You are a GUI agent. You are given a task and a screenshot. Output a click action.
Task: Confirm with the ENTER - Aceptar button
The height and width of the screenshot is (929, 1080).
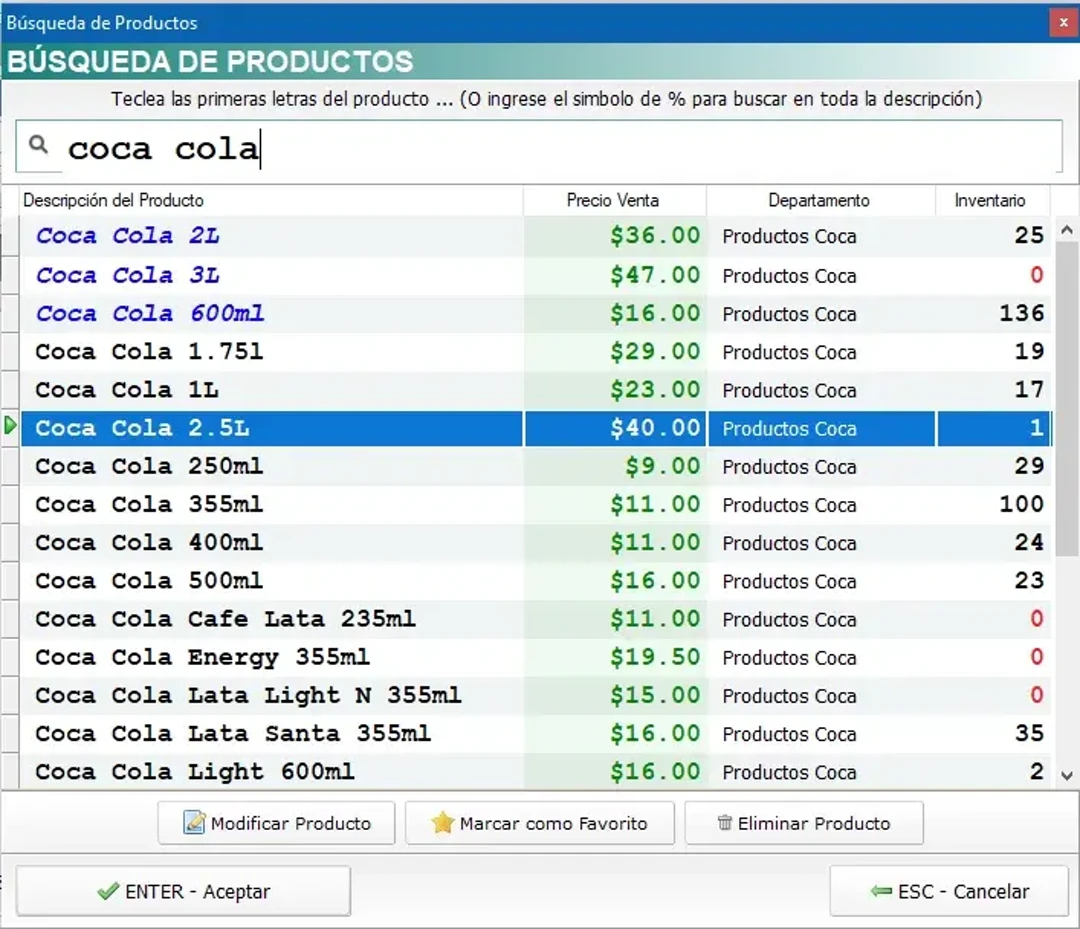(184, 890)
